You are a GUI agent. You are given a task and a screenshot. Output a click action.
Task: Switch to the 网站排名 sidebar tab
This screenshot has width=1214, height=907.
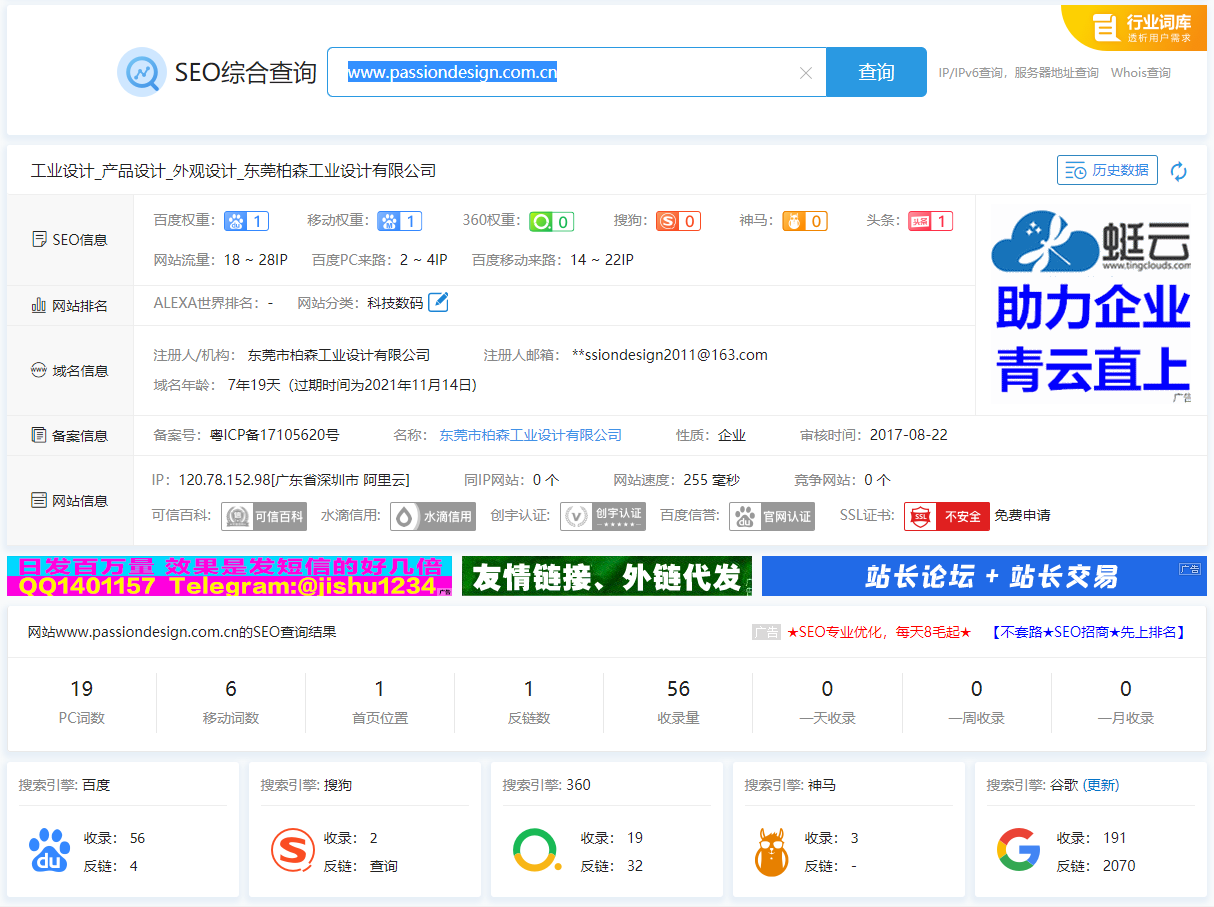coord(70,305)
